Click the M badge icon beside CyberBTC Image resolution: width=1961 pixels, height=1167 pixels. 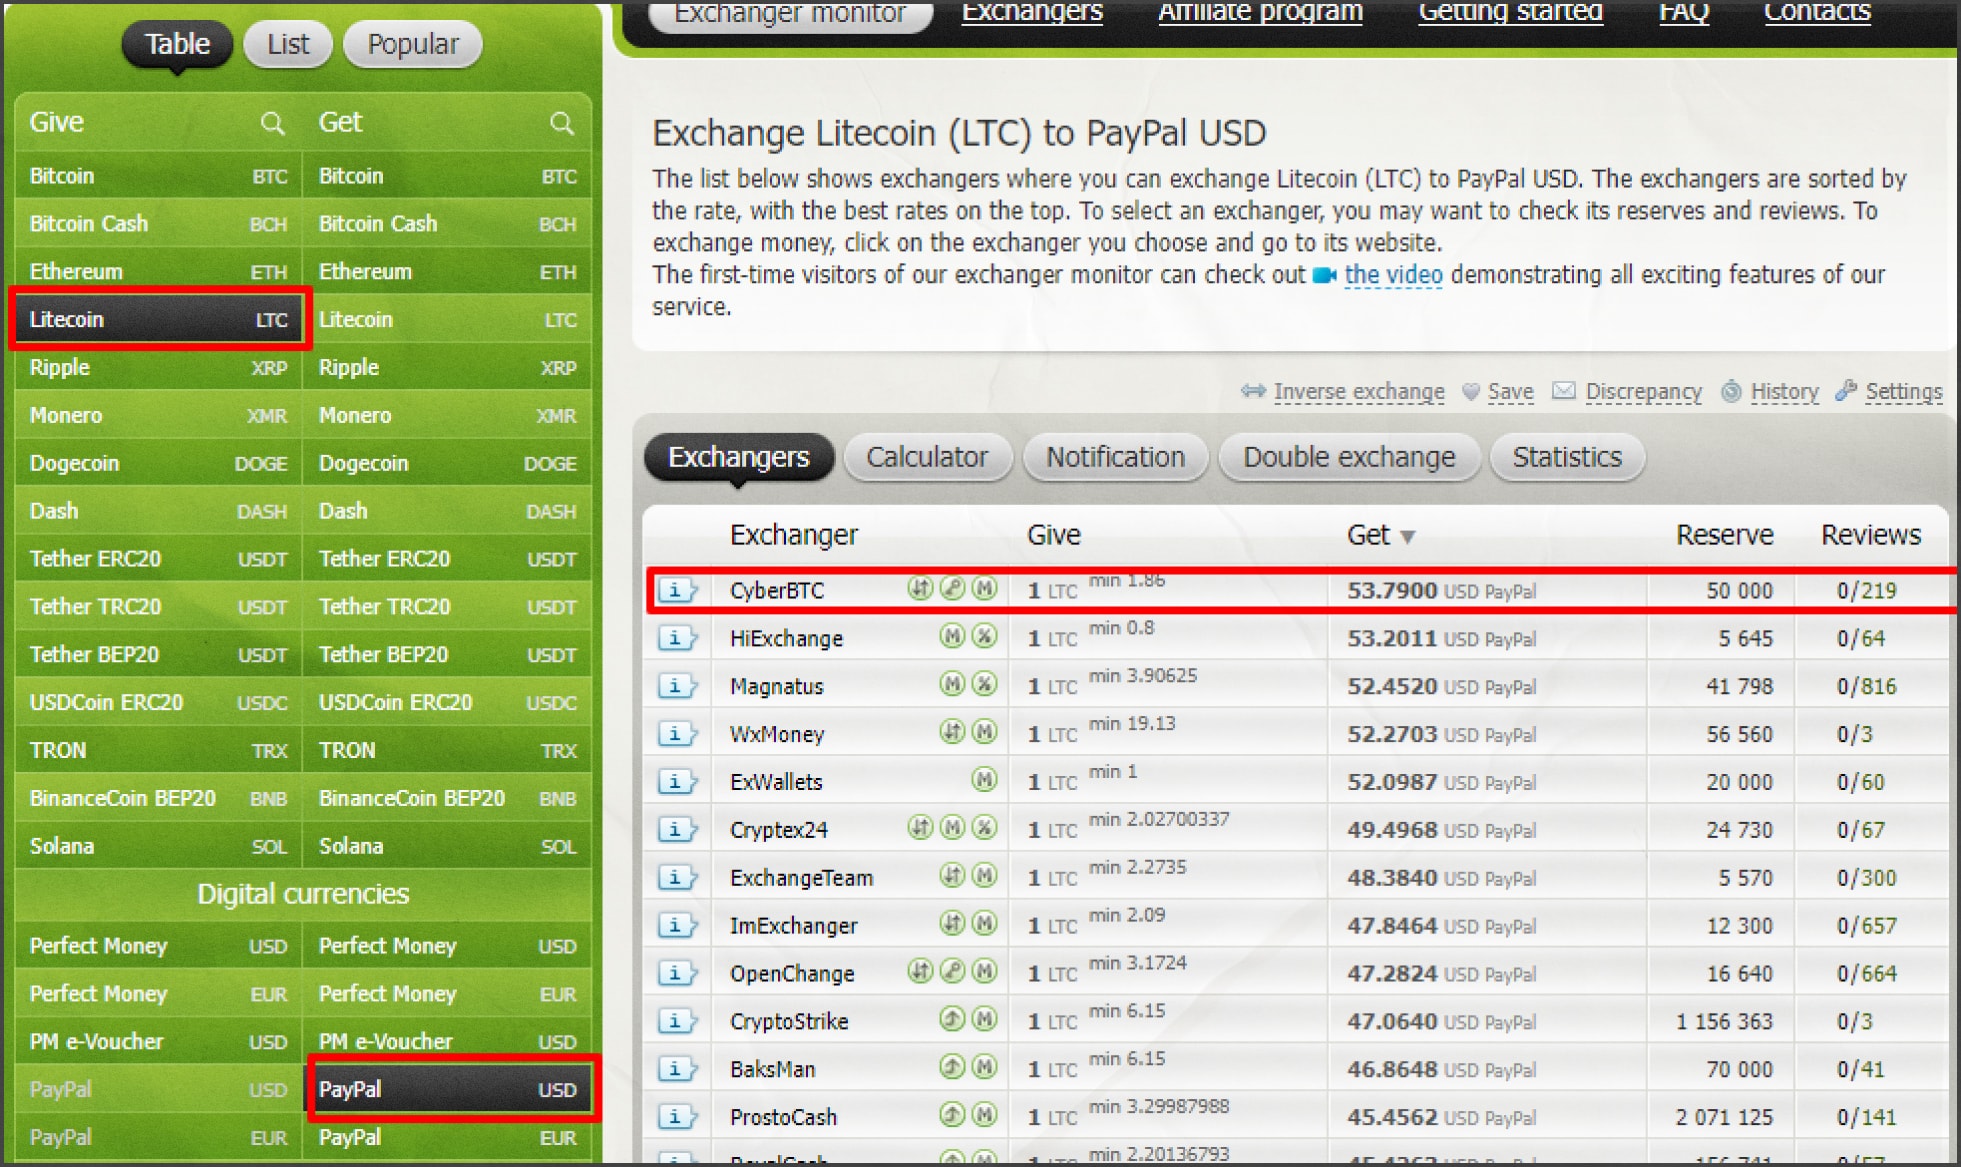tap(985, 588)
